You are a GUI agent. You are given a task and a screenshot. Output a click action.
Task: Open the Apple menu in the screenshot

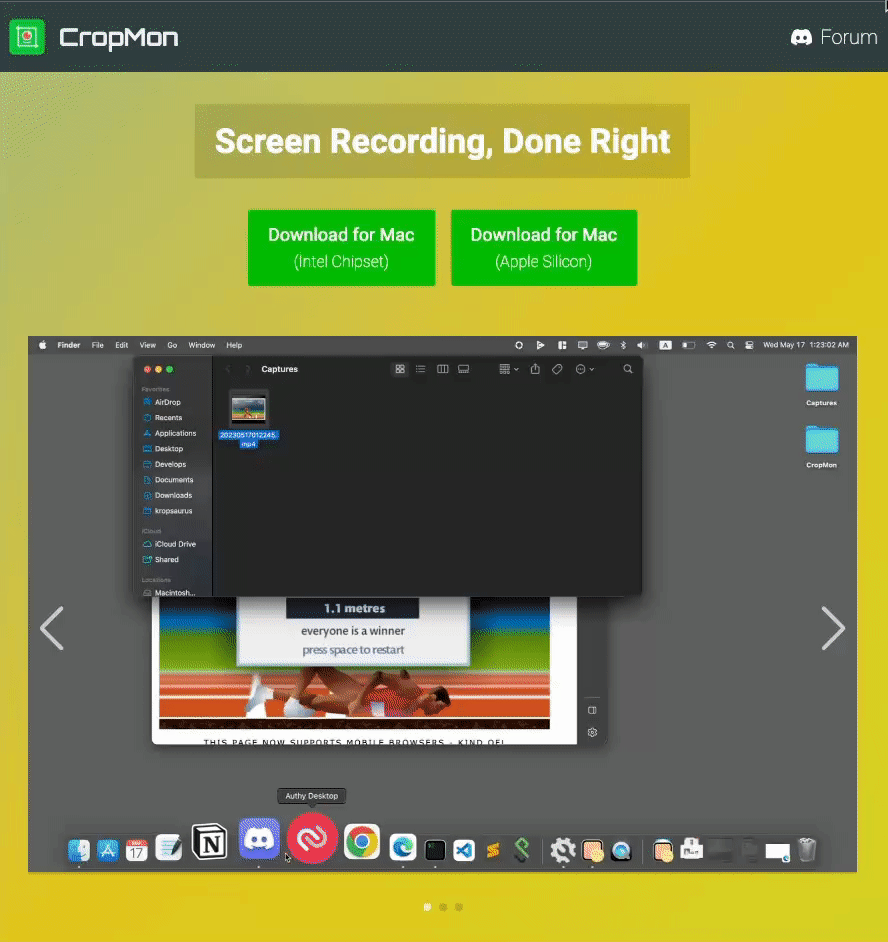tap(43, 345)
